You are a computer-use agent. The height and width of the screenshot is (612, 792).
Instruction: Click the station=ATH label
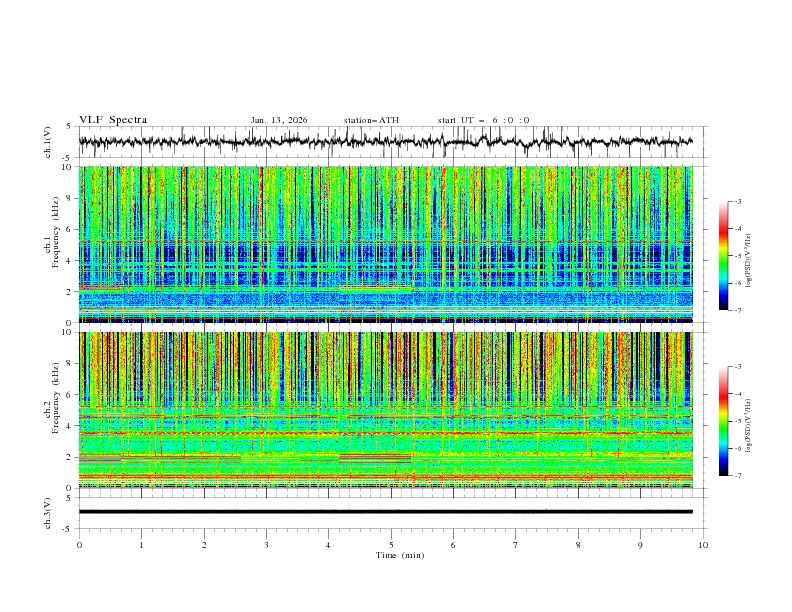point(371,120)
